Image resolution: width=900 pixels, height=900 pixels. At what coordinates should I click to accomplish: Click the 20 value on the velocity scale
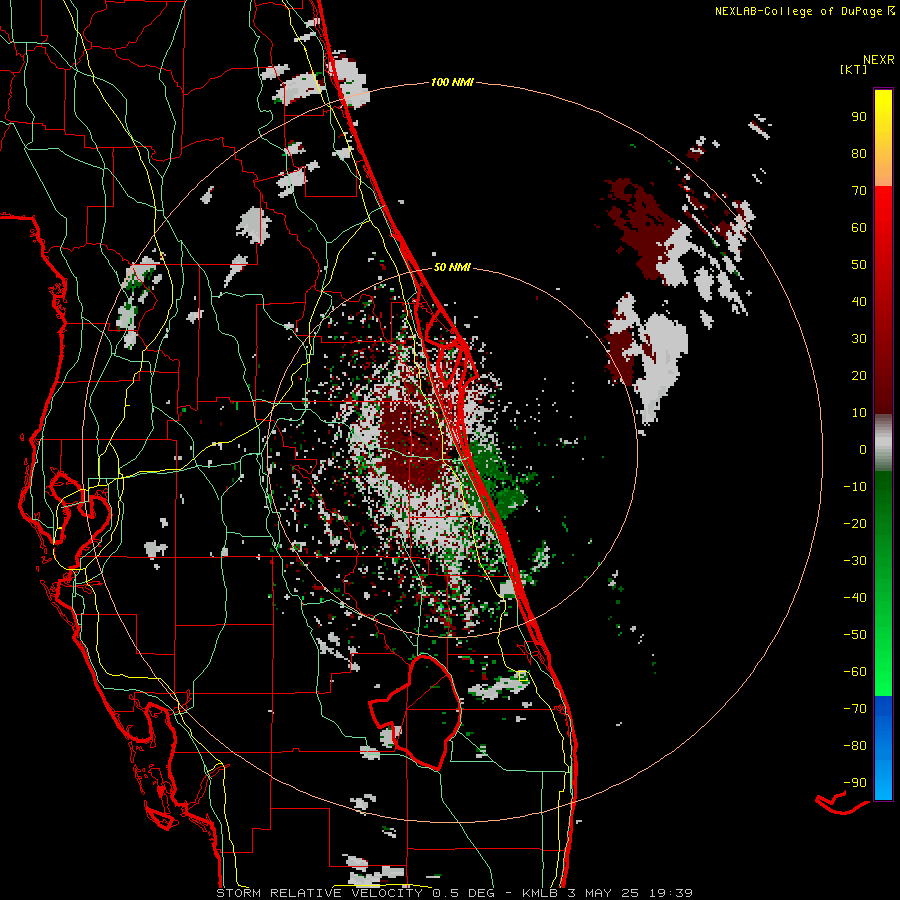pos(859,375)
